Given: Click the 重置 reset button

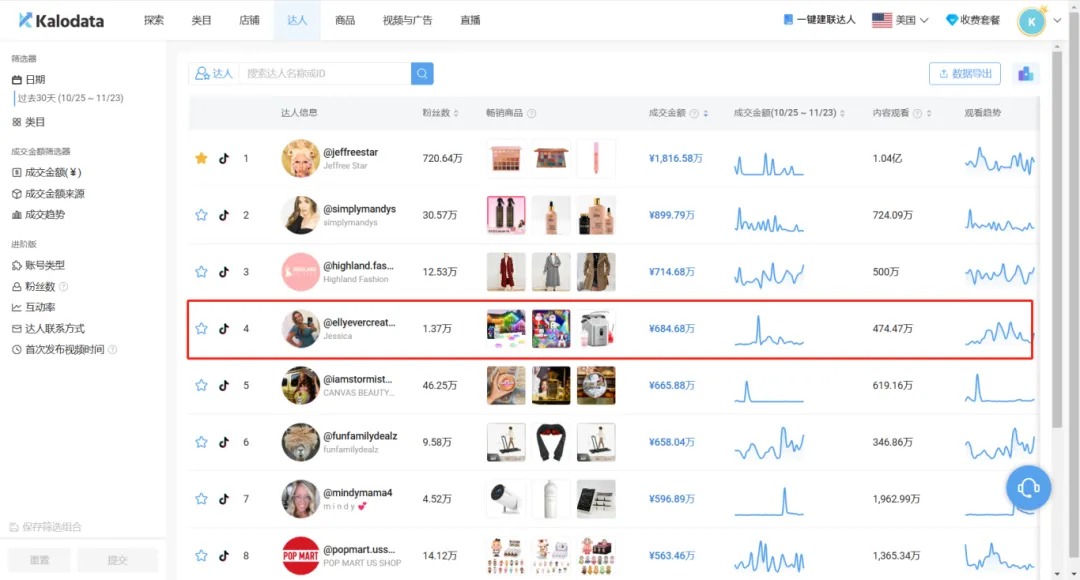Looking at the screenshot, I should [x=39, y=560].
